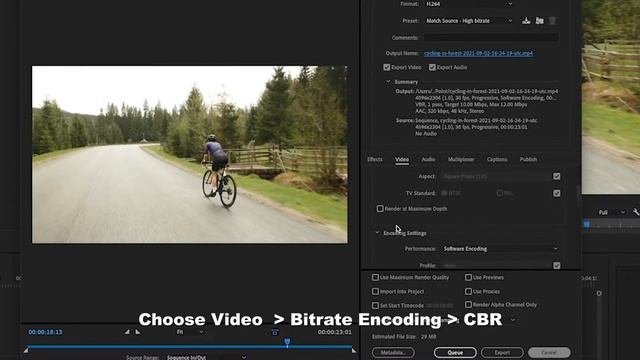Click the in-point handle at timeline start
Viewport: 640px width, 360px height.
coord(26,350)
